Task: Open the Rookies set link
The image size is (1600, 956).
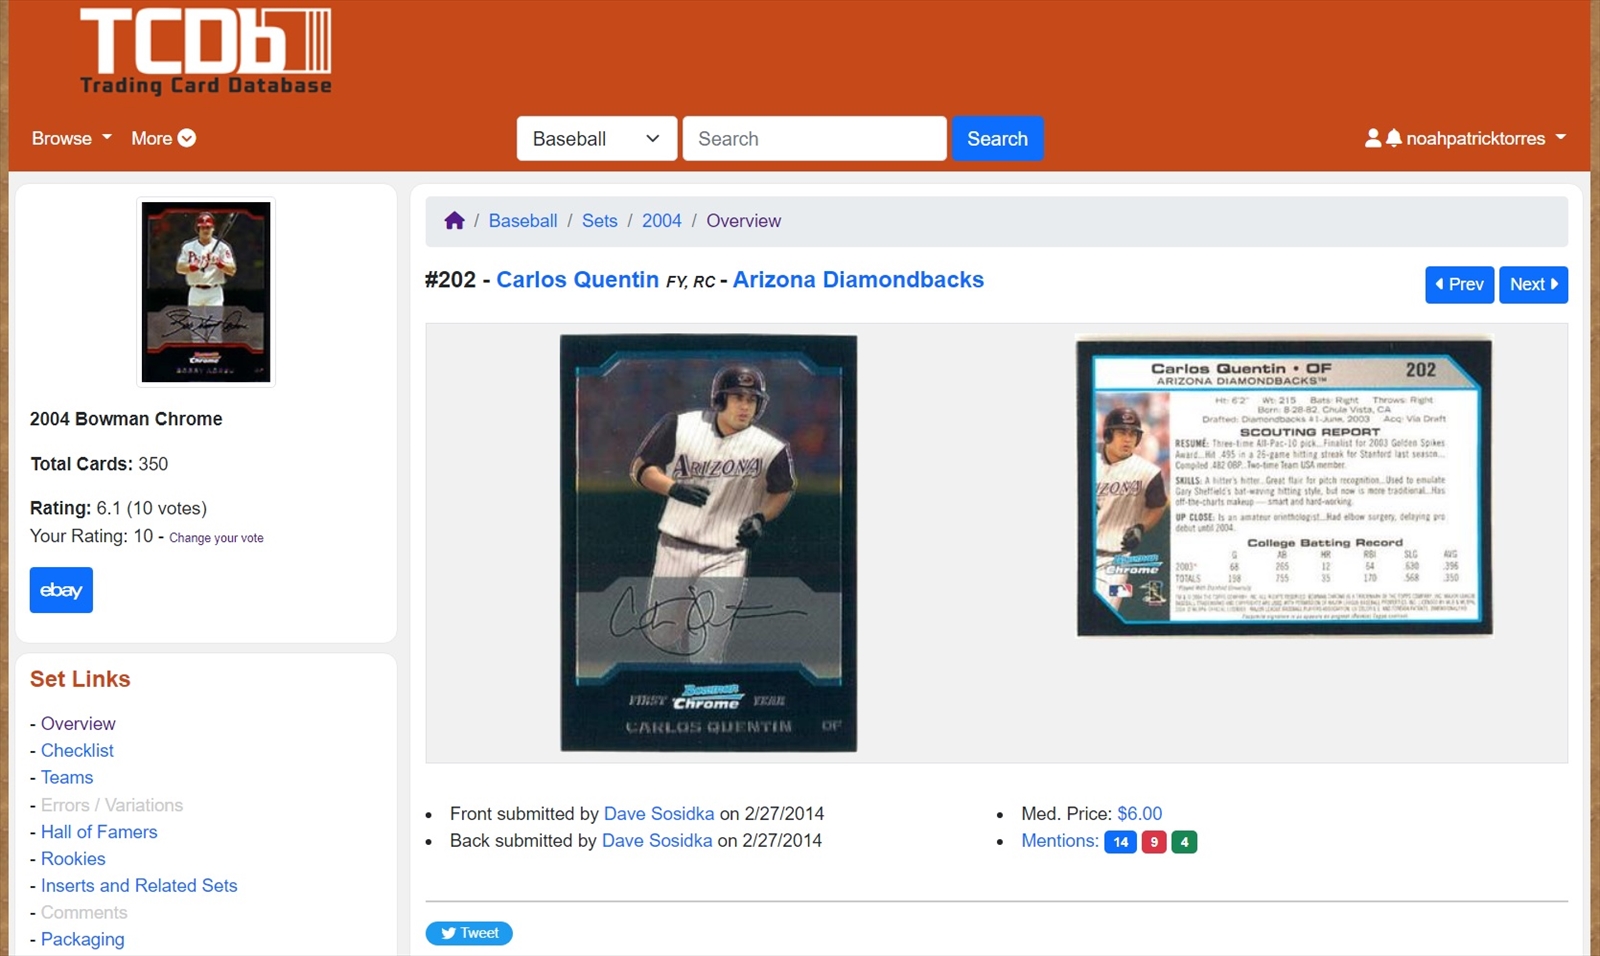Action: (73, 858)
